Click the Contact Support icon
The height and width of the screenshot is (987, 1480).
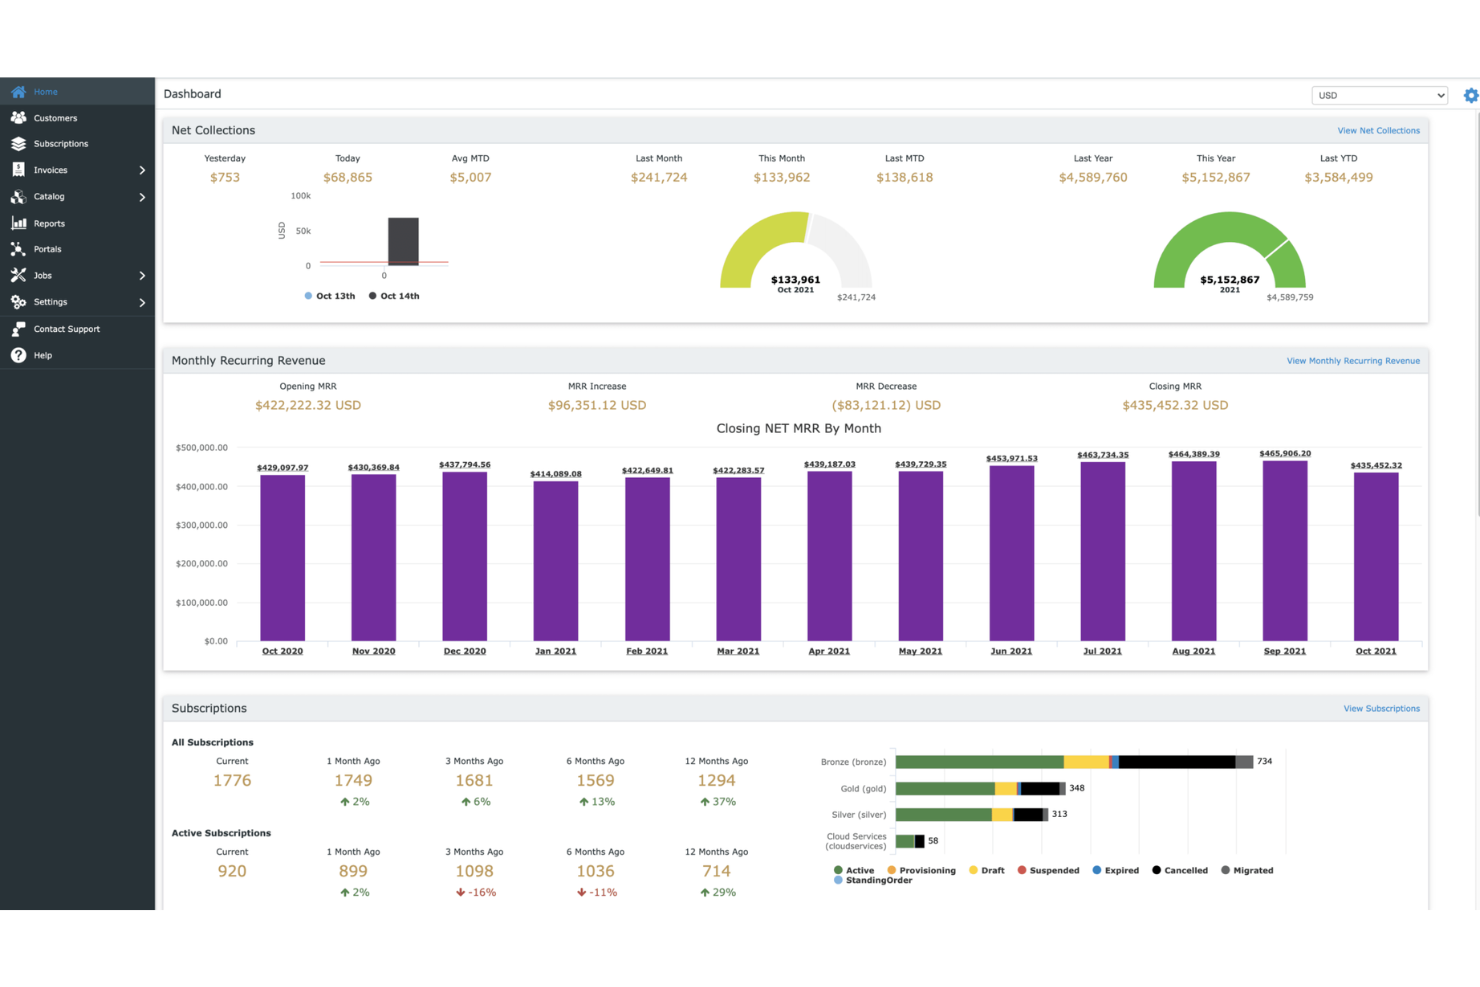[18, 329]
